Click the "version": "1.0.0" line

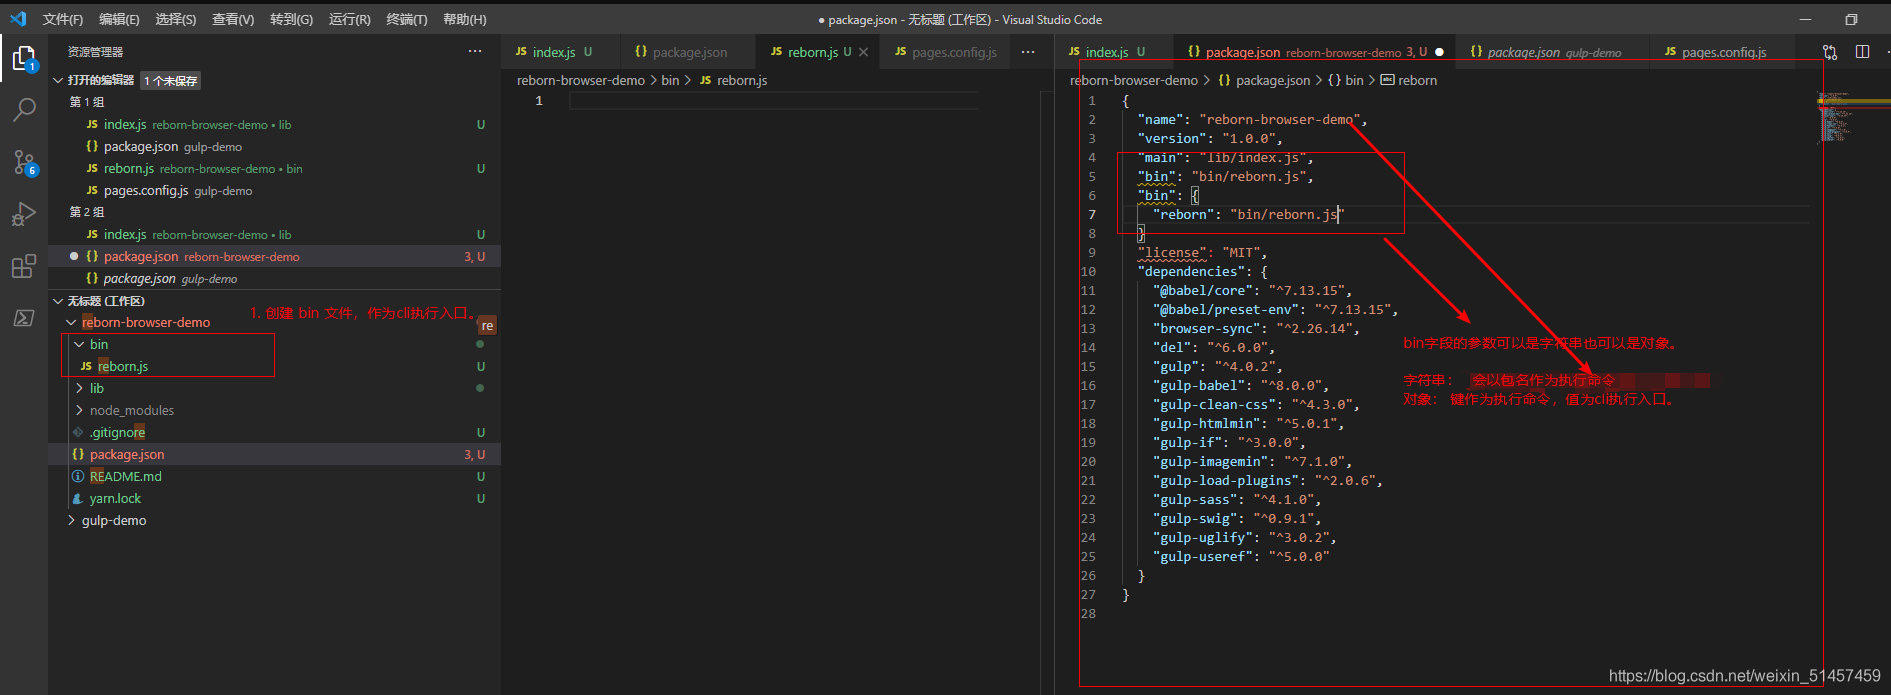coord(1210,138)
